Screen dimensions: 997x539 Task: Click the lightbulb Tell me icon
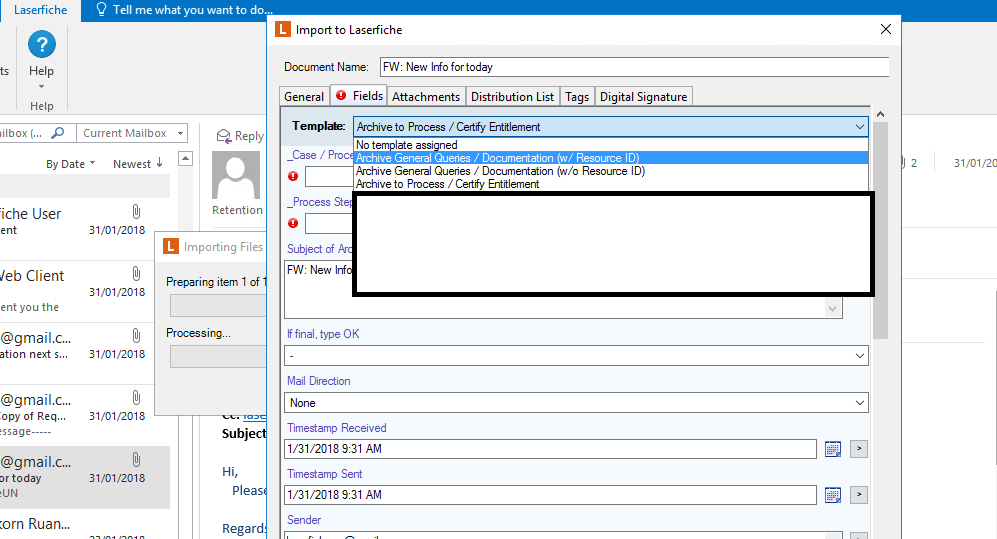point(100,10)
